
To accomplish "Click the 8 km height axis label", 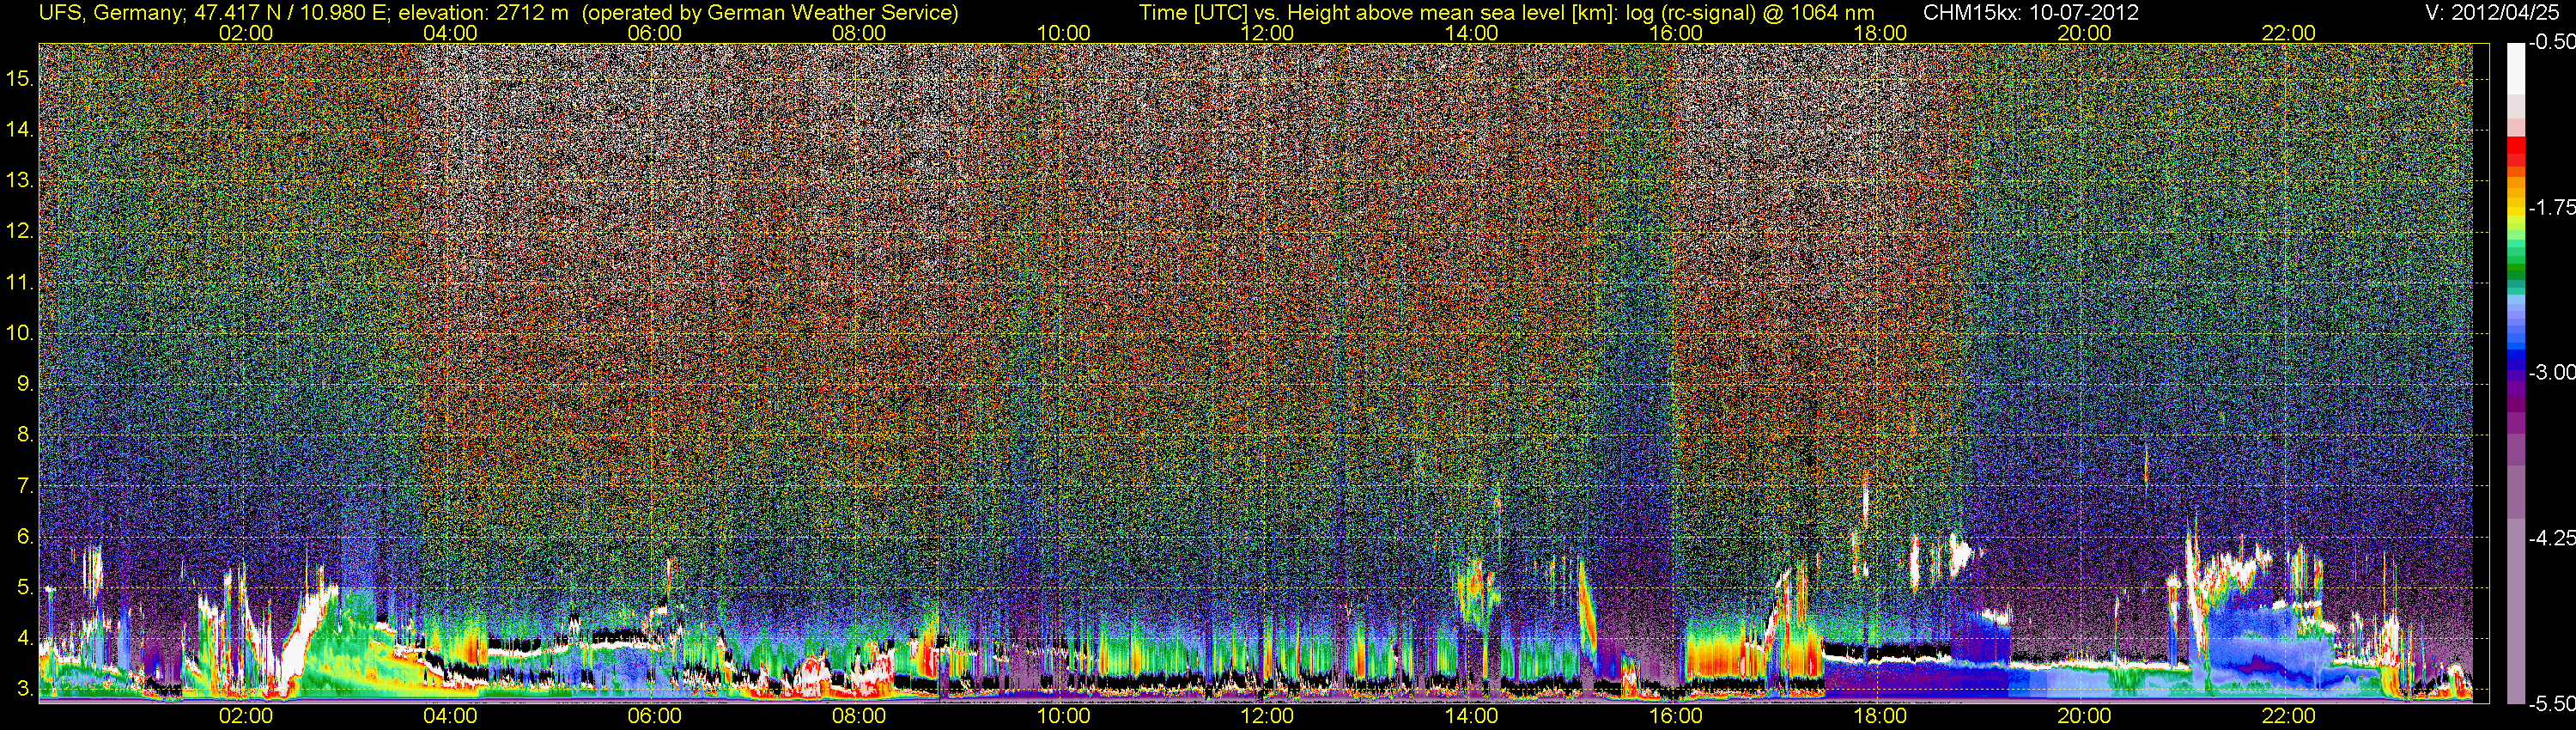I will click(x=24, y=435).
